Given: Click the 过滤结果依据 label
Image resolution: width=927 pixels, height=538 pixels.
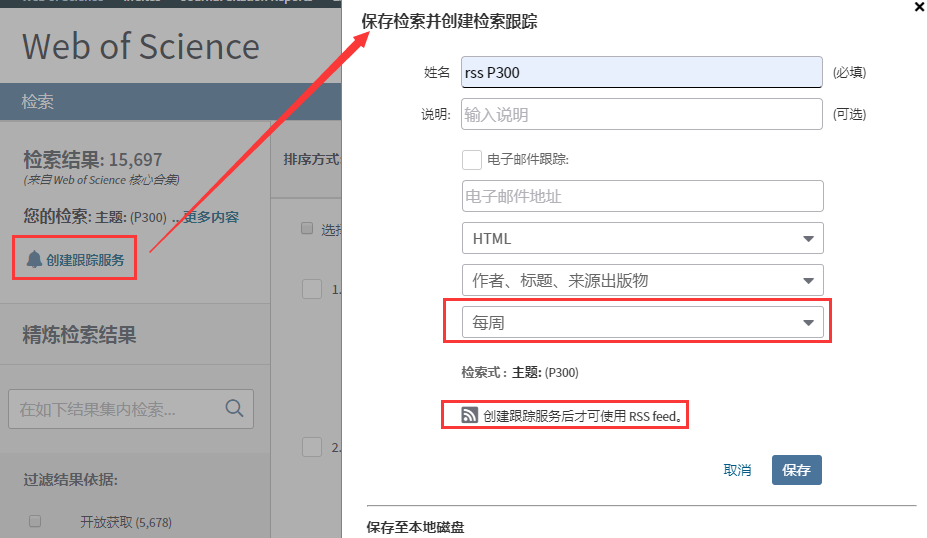Looking at the screenshot, I should coord(70,479).
